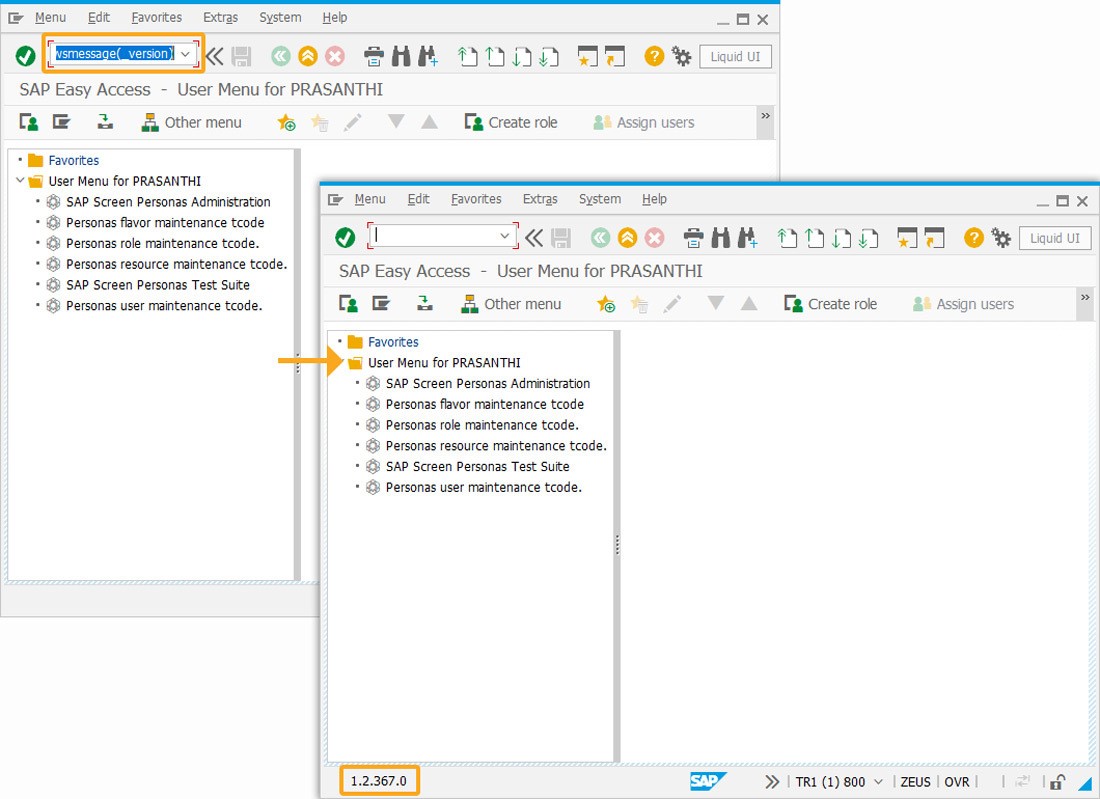Show more toolbar buttons in the front window
The width and height of the screenshot is (1100, 799).
1085,297
